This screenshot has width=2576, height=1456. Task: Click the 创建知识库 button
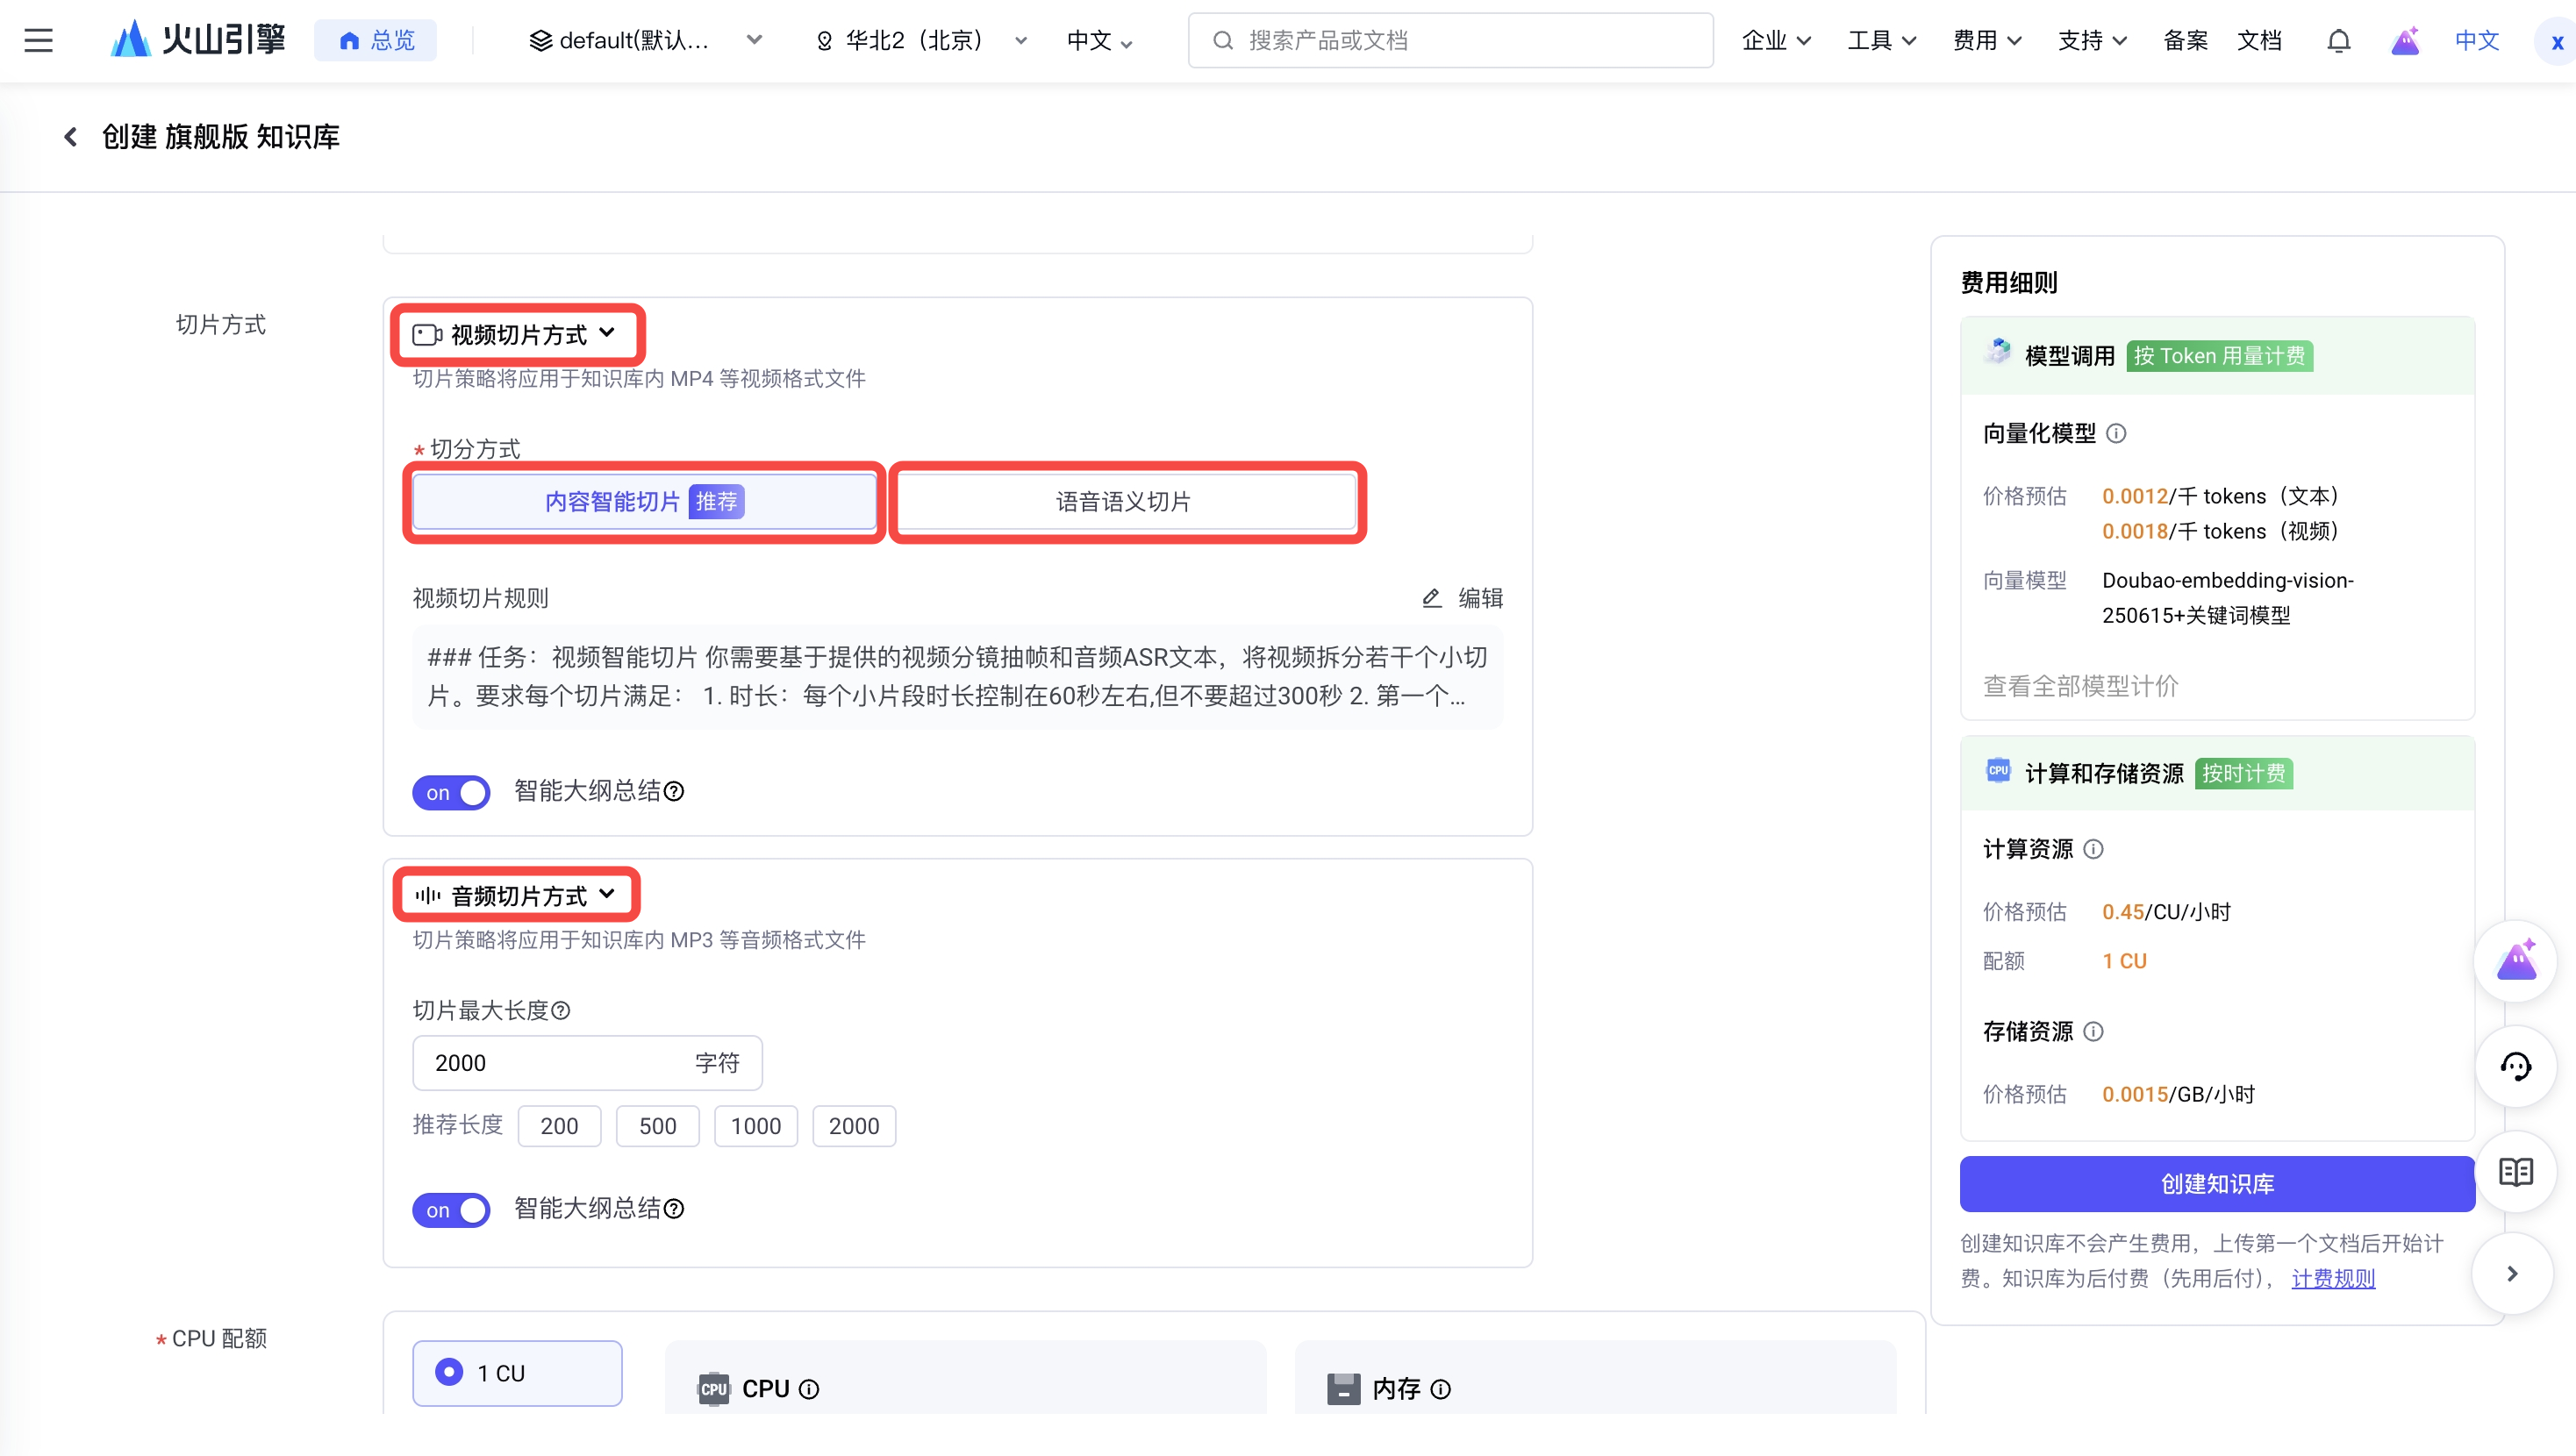[x=2216, y=1183]
